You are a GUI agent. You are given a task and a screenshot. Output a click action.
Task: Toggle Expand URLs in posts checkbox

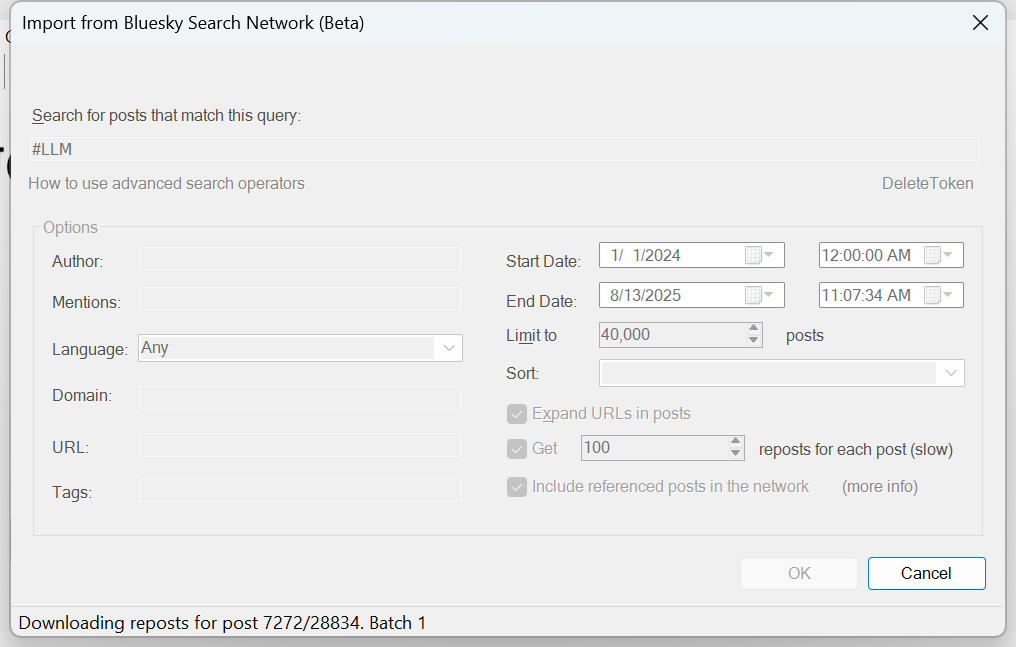[x=517, y=414]
